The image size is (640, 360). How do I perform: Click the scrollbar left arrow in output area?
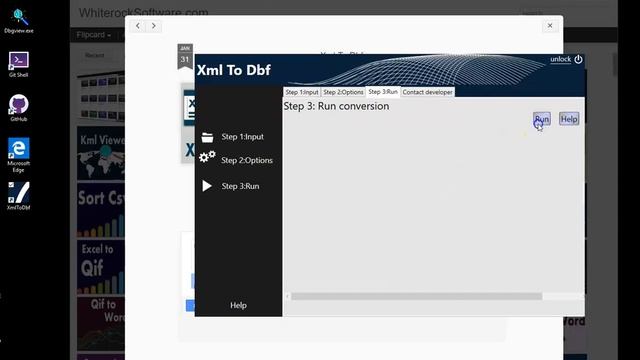[287, 296]
